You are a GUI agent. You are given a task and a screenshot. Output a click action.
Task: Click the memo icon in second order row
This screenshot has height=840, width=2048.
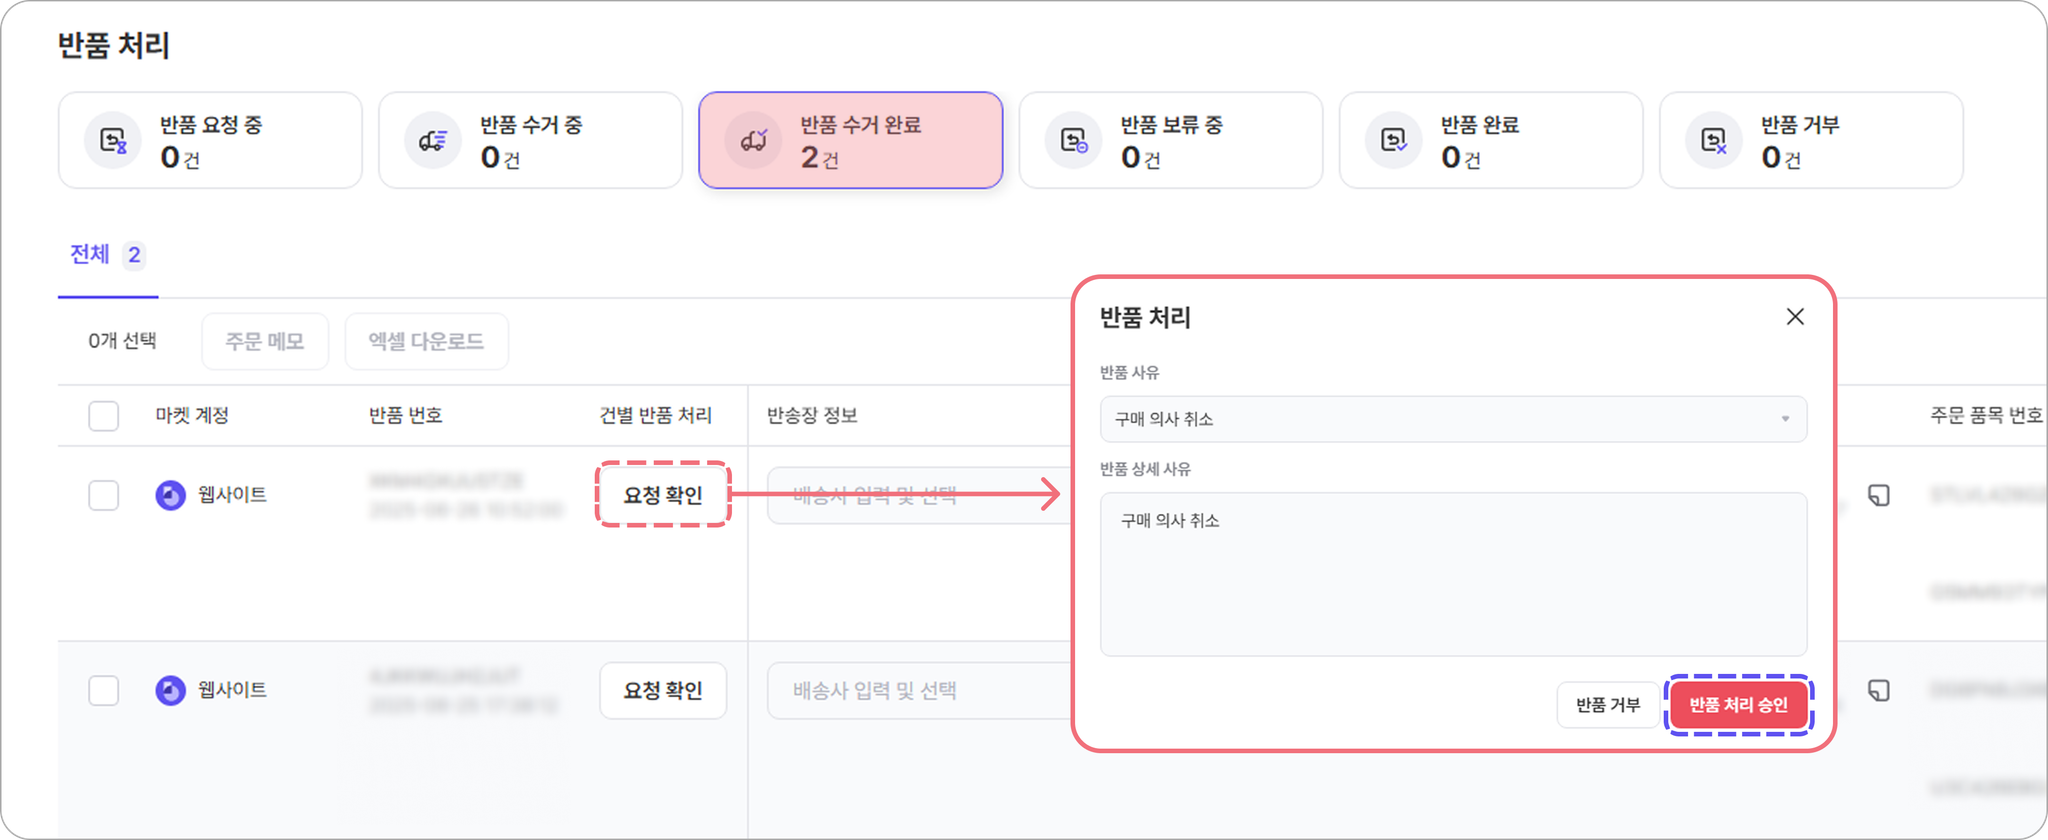coord(1879,690)
